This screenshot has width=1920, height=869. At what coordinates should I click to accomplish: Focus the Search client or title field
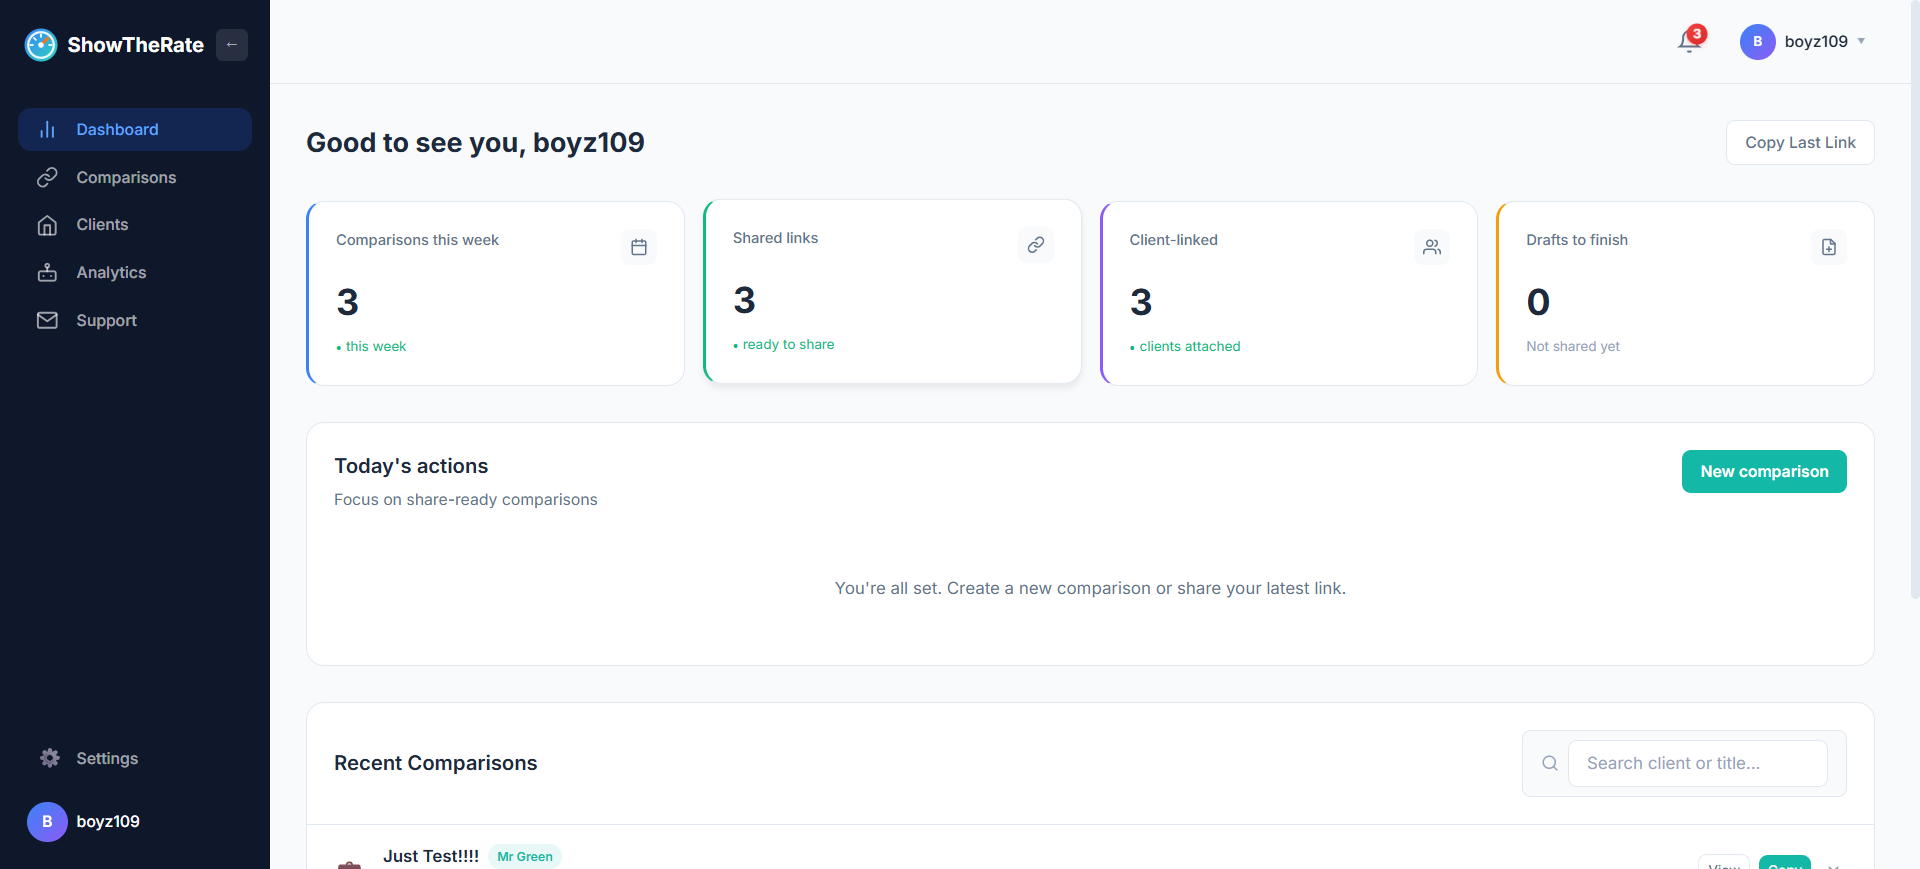coord(1697,764)
